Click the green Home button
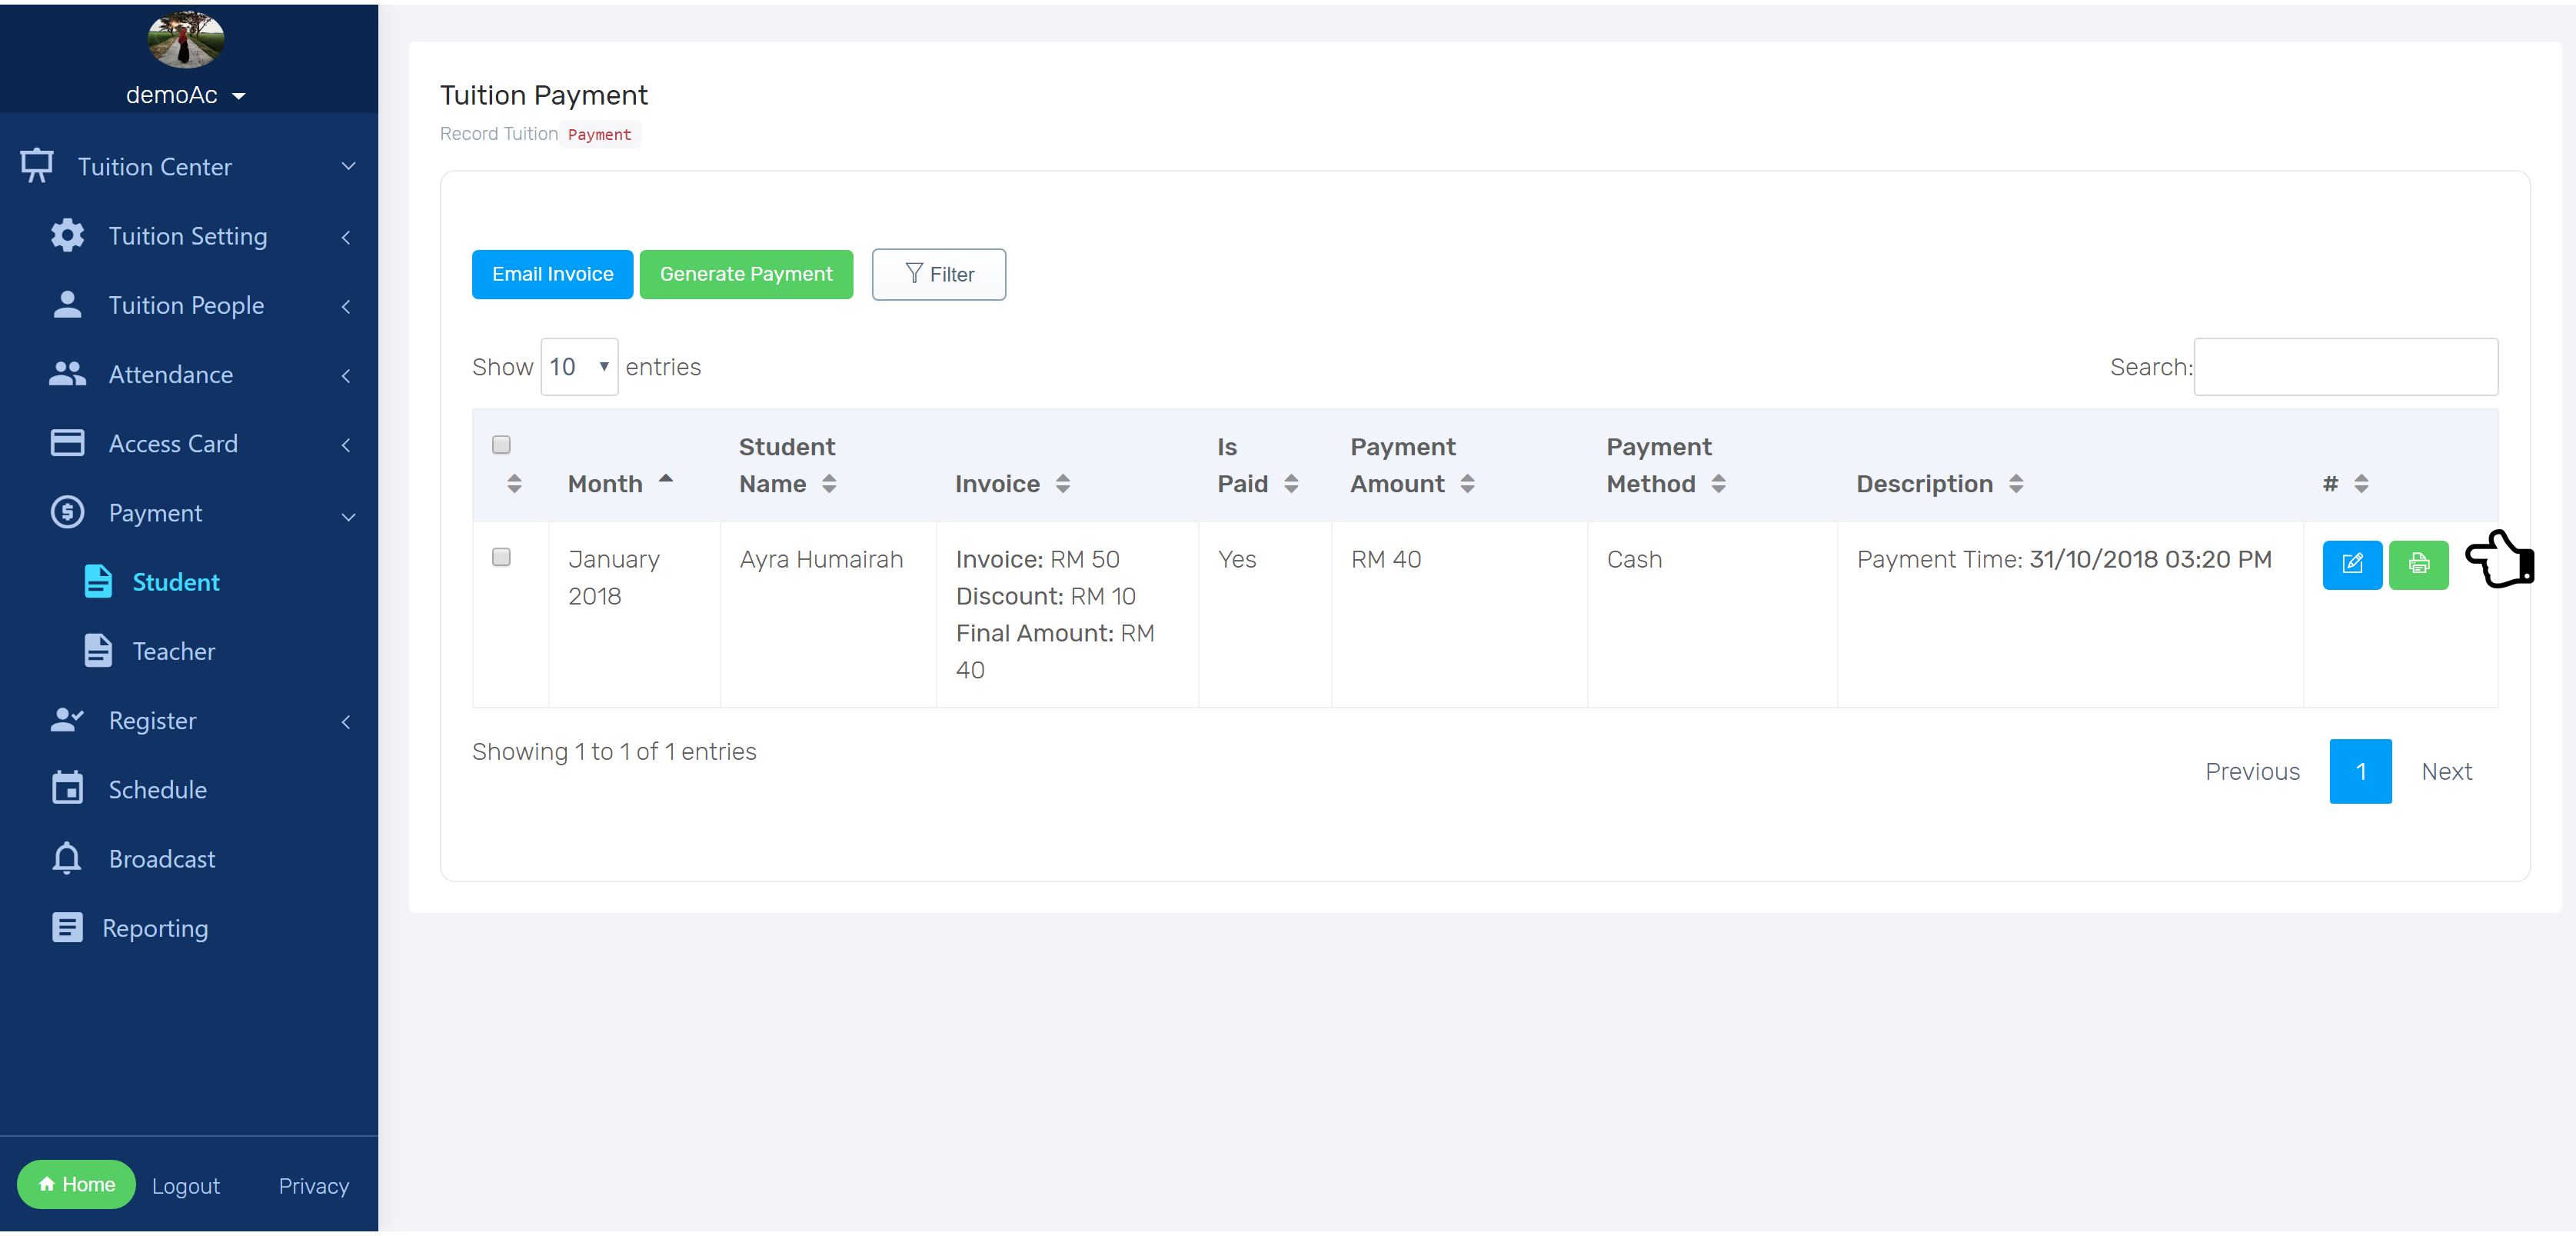This screenshot has width=2576, height=1236. [x=76, y=1184]
